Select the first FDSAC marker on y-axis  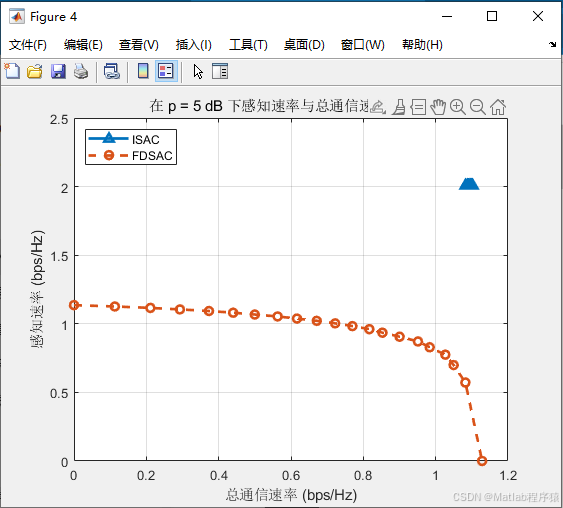tap(74, 305)
